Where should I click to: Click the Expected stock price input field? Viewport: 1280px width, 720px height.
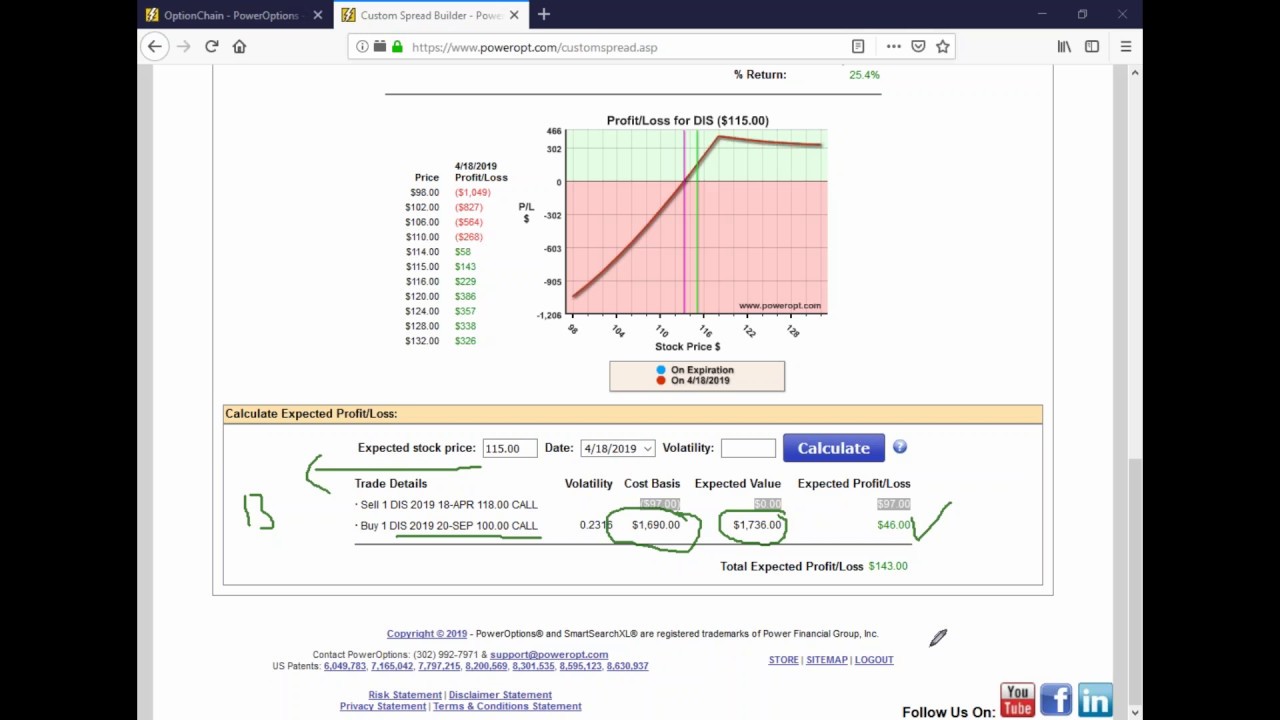pyautogui.click(x=509, y=448)
